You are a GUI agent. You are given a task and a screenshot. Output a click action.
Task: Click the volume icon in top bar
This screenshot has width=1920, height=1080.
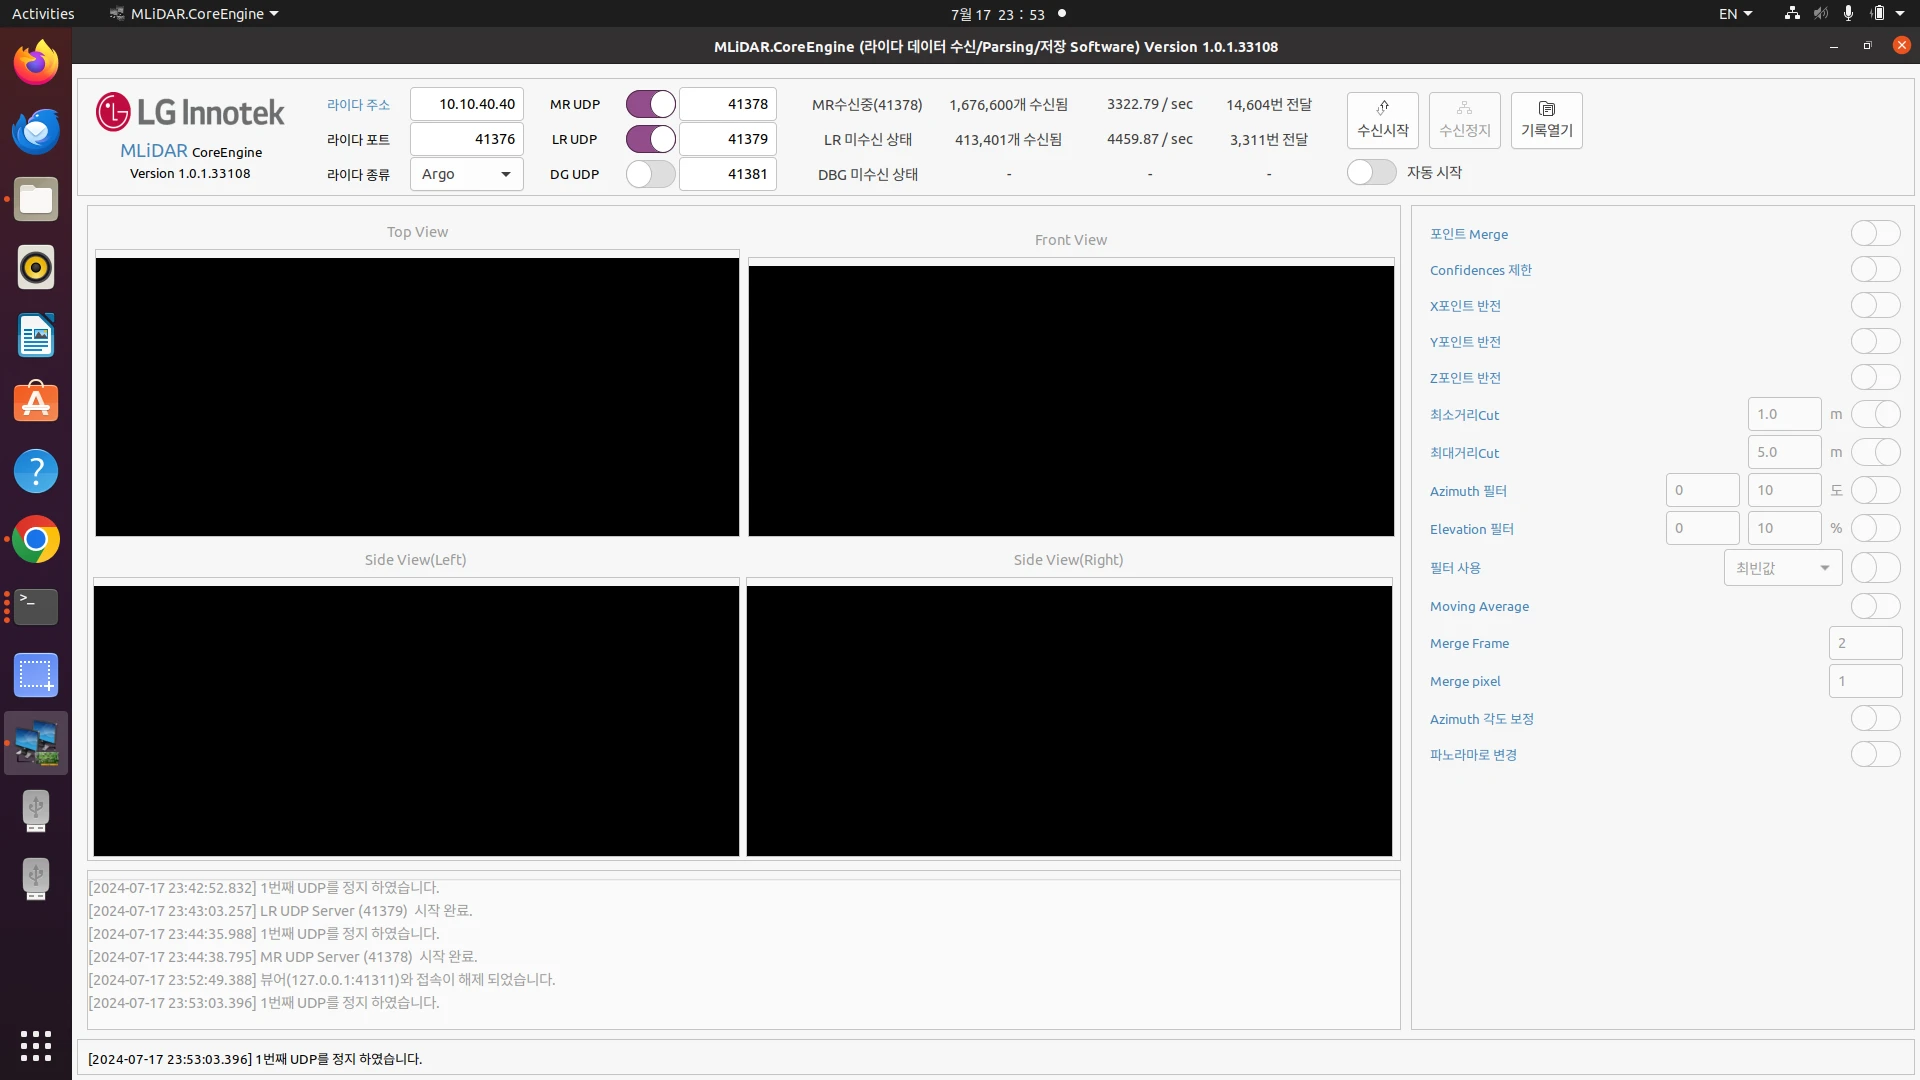(1821, 14)
